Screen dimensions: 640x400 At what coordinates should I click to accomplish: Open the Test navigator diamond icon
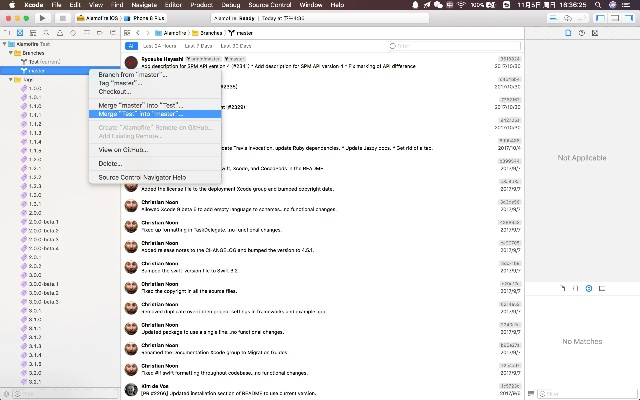point(73,33)
